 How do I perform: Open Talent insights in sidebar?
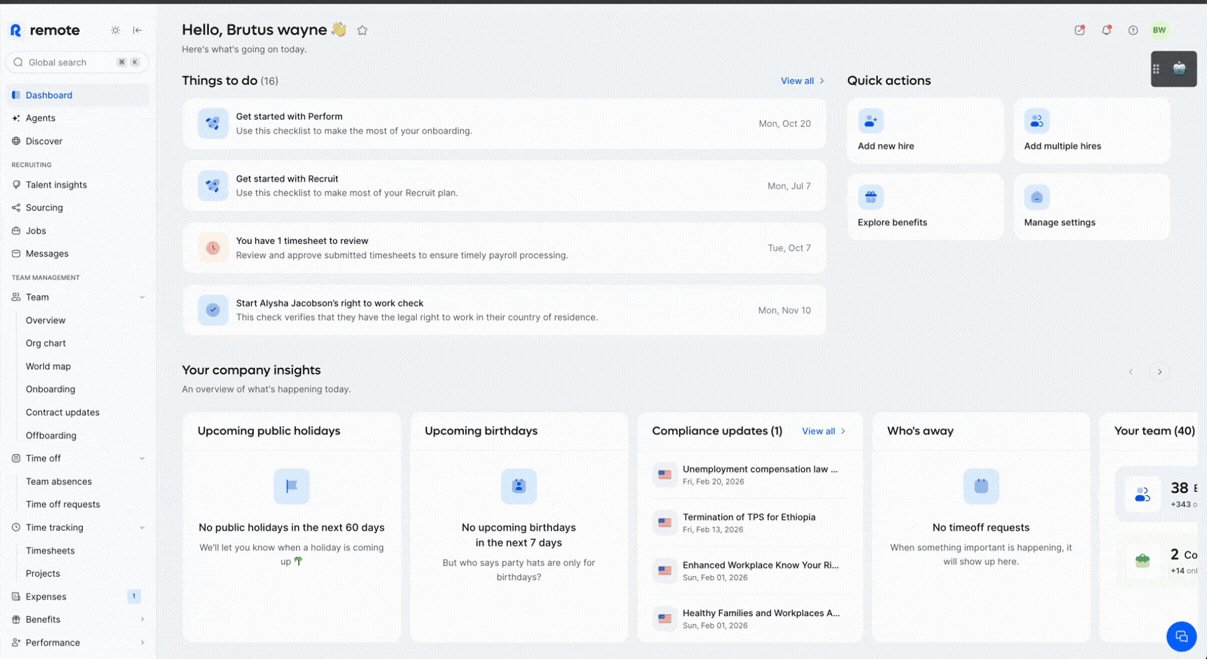pos(77,185)
